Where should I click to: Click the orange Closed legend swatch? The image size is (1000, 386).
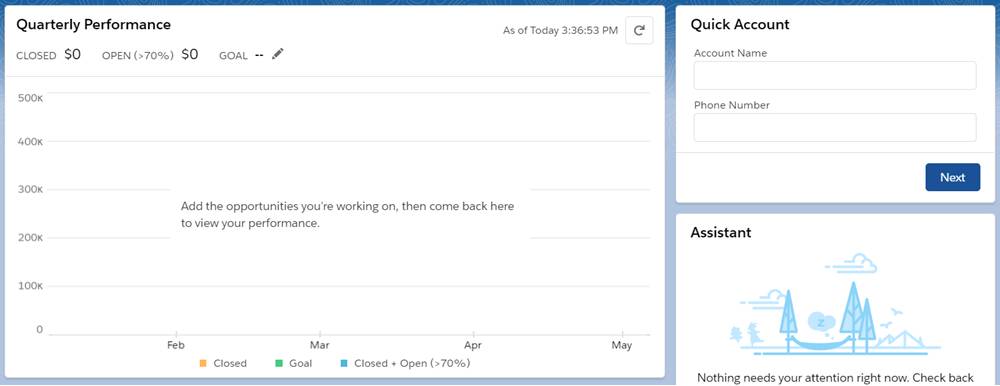tap(203, 364)
